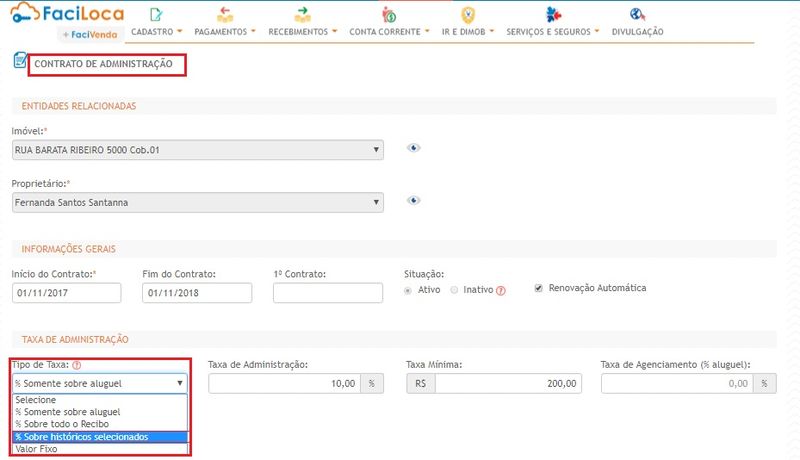Open the Imóvel dropdown
Screen dimensions: 800x460
click(197, 150)
